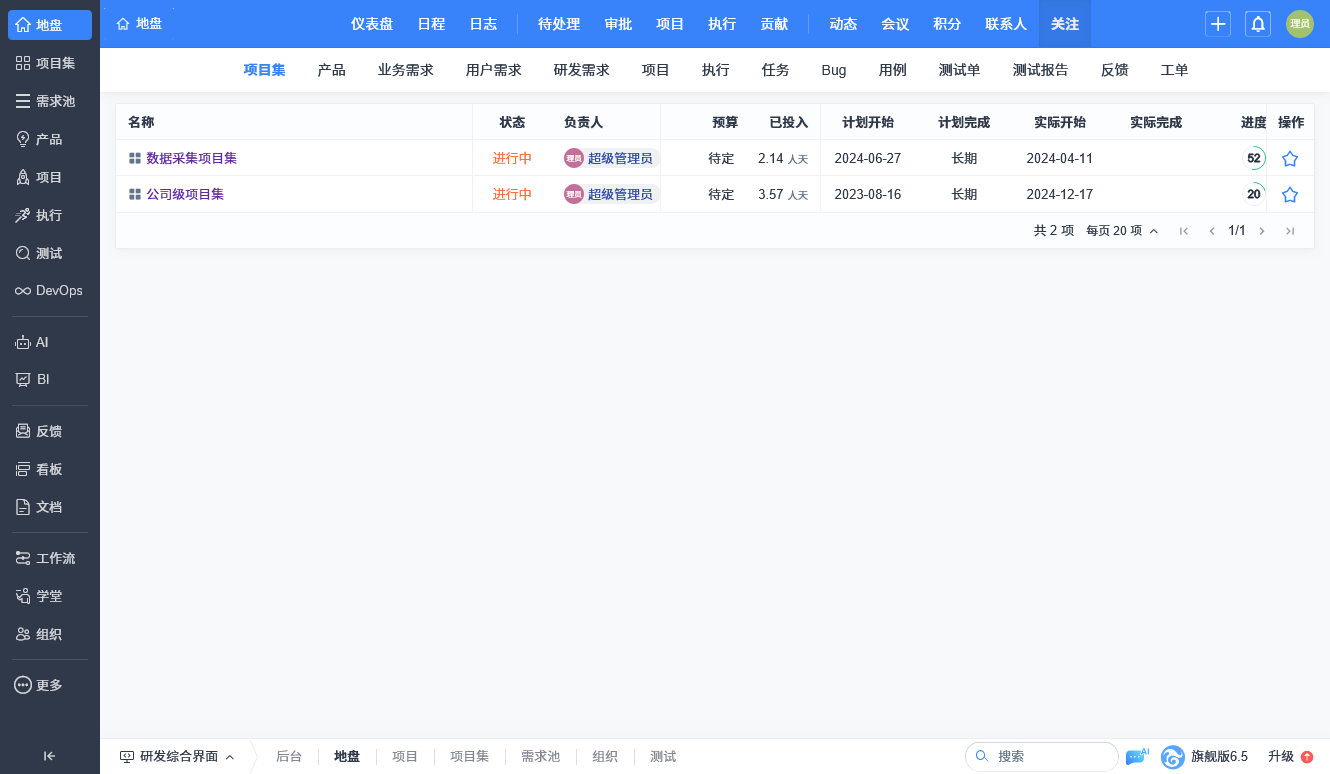The image size is (1330, 774).
Task: Click the plus quick-create icon
Action: (x=1218, y=24)
